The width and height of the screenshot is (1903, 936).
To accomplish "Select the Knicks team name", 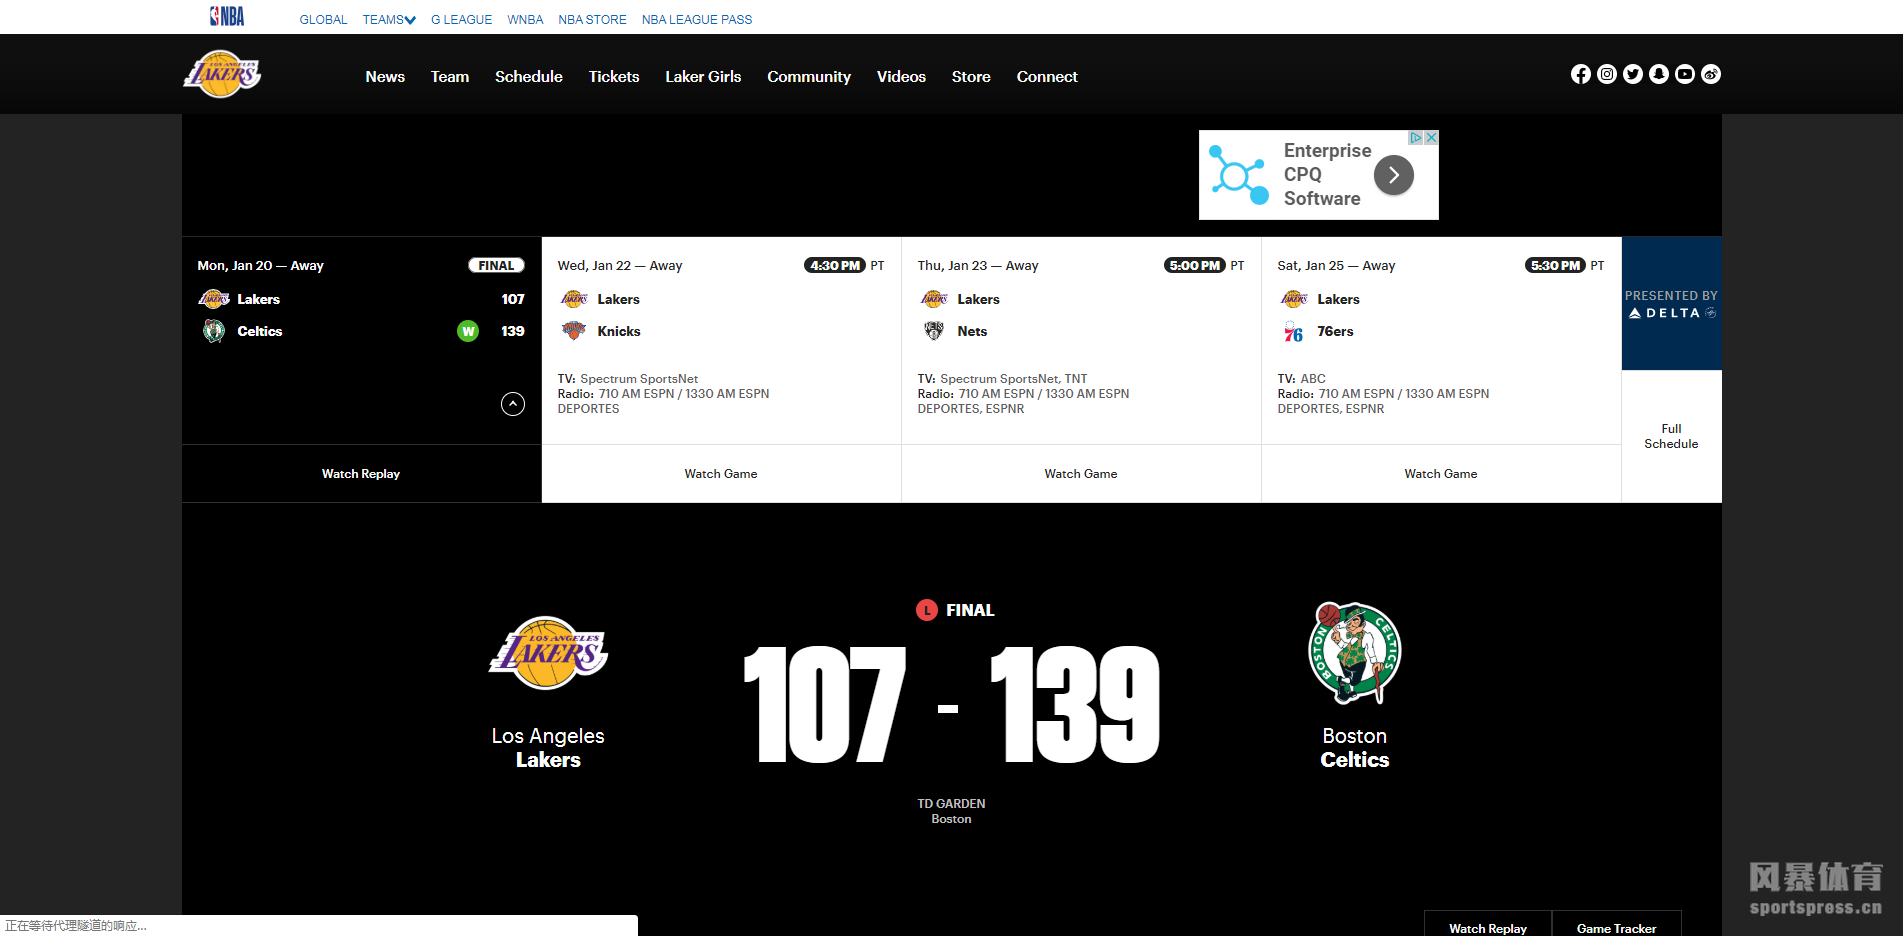I will [619, 331].
